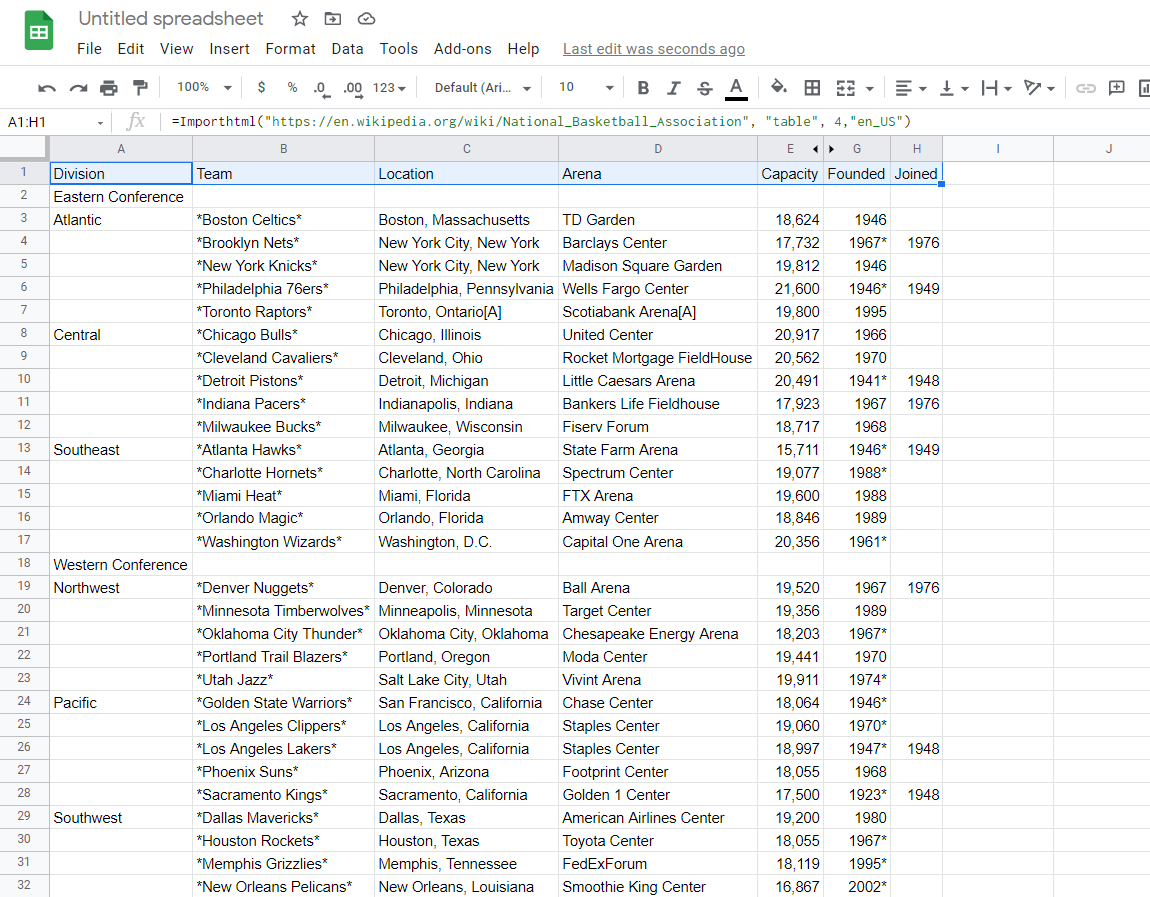The width and height of the screenshot is (1150, 897).
Task: Star the Untitled spreadsheet
Action: click(x=299, y=19)
